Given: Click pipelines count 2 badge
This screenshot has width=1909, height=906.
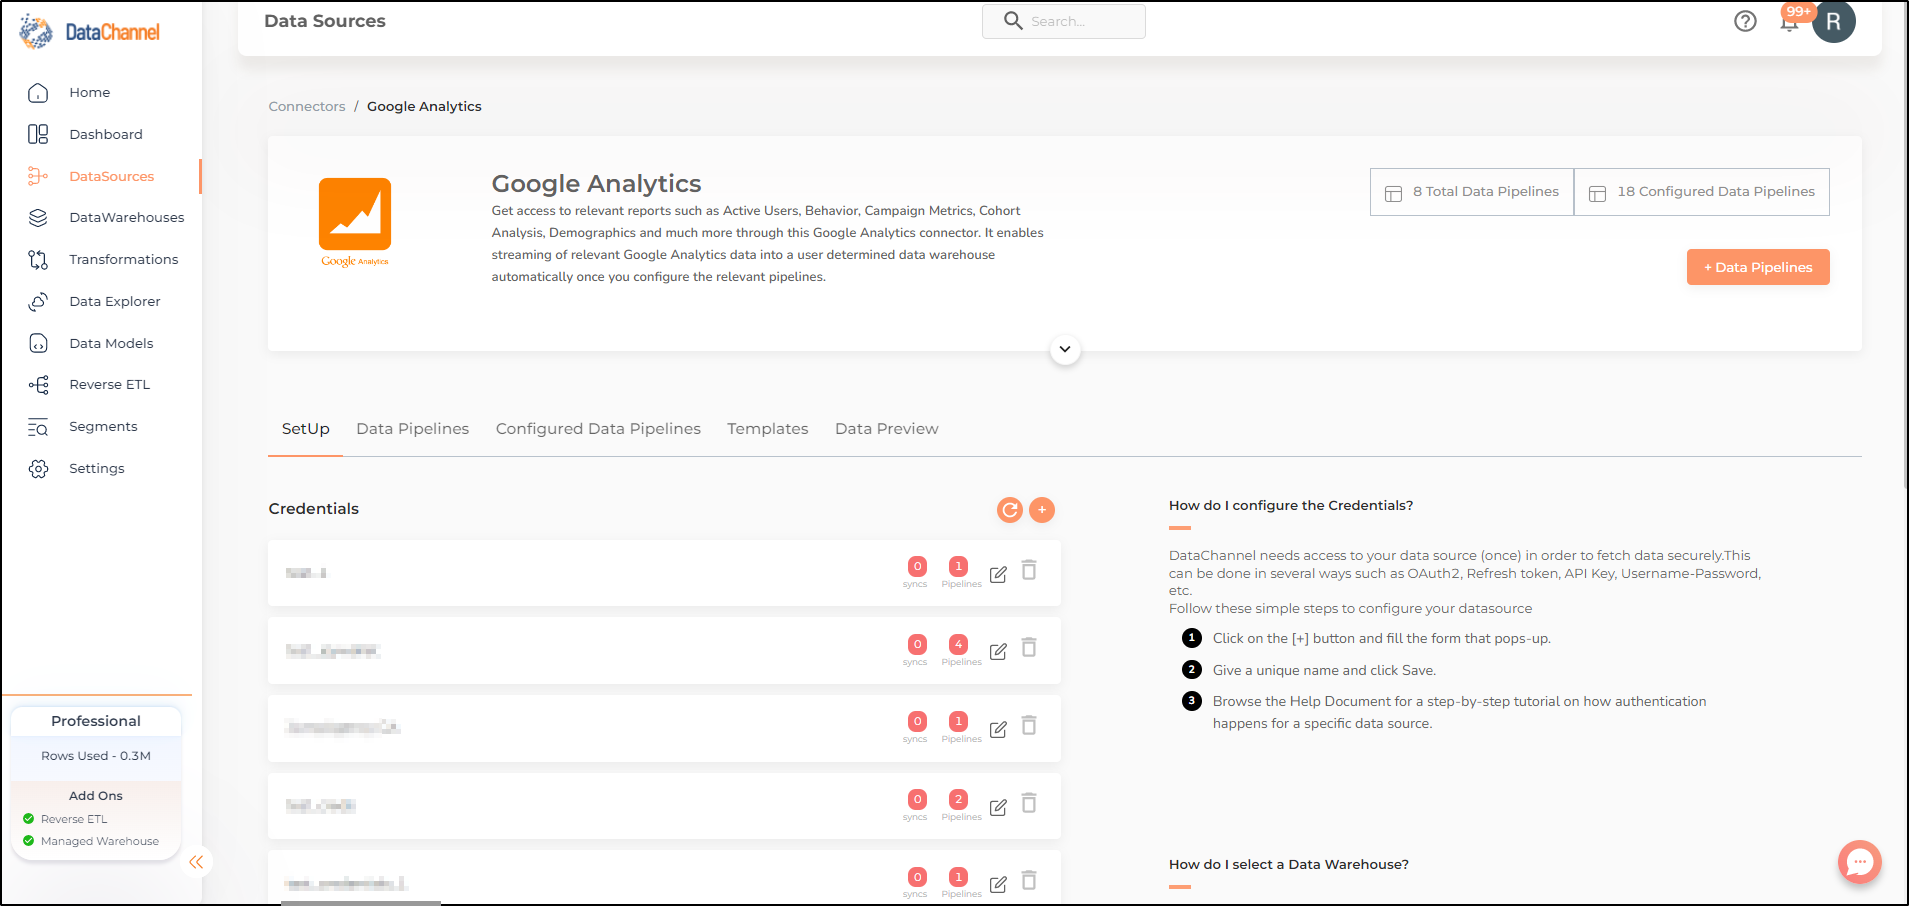Looking at the screenshot, I should pyautogui.click(x=958, y=799).
